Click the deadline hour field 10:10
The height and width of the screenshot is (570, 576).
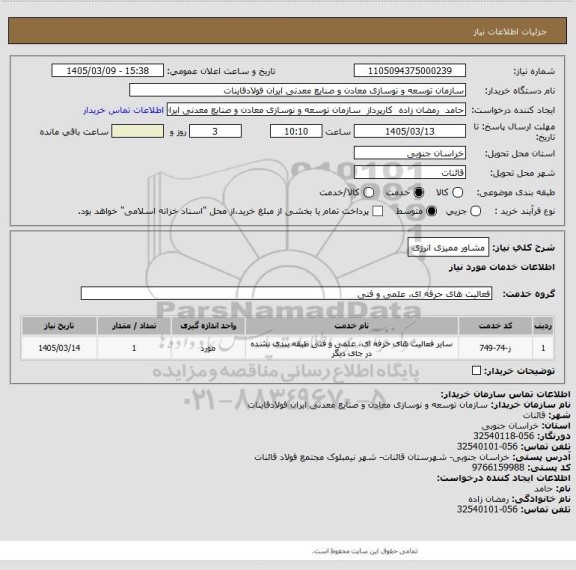[296, 131]
